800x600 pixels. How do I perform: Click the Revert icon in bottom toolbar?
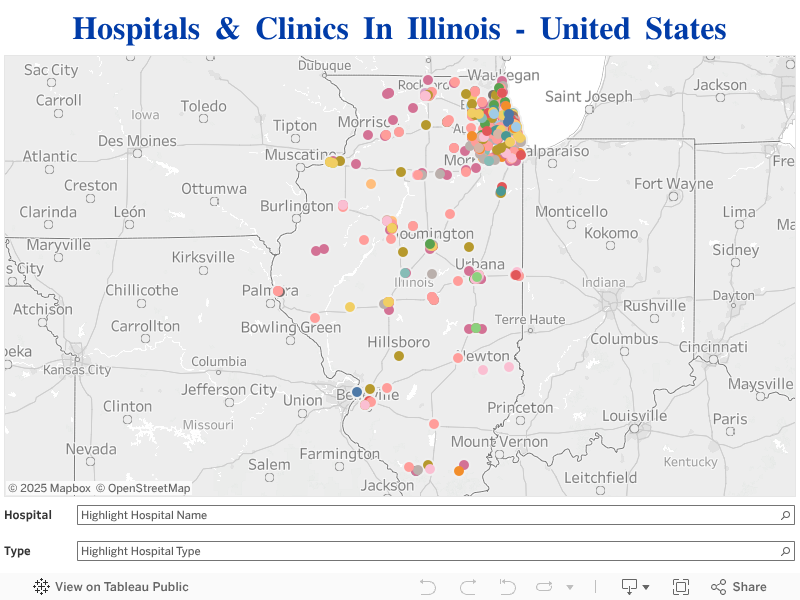click(x=508, y=587)
